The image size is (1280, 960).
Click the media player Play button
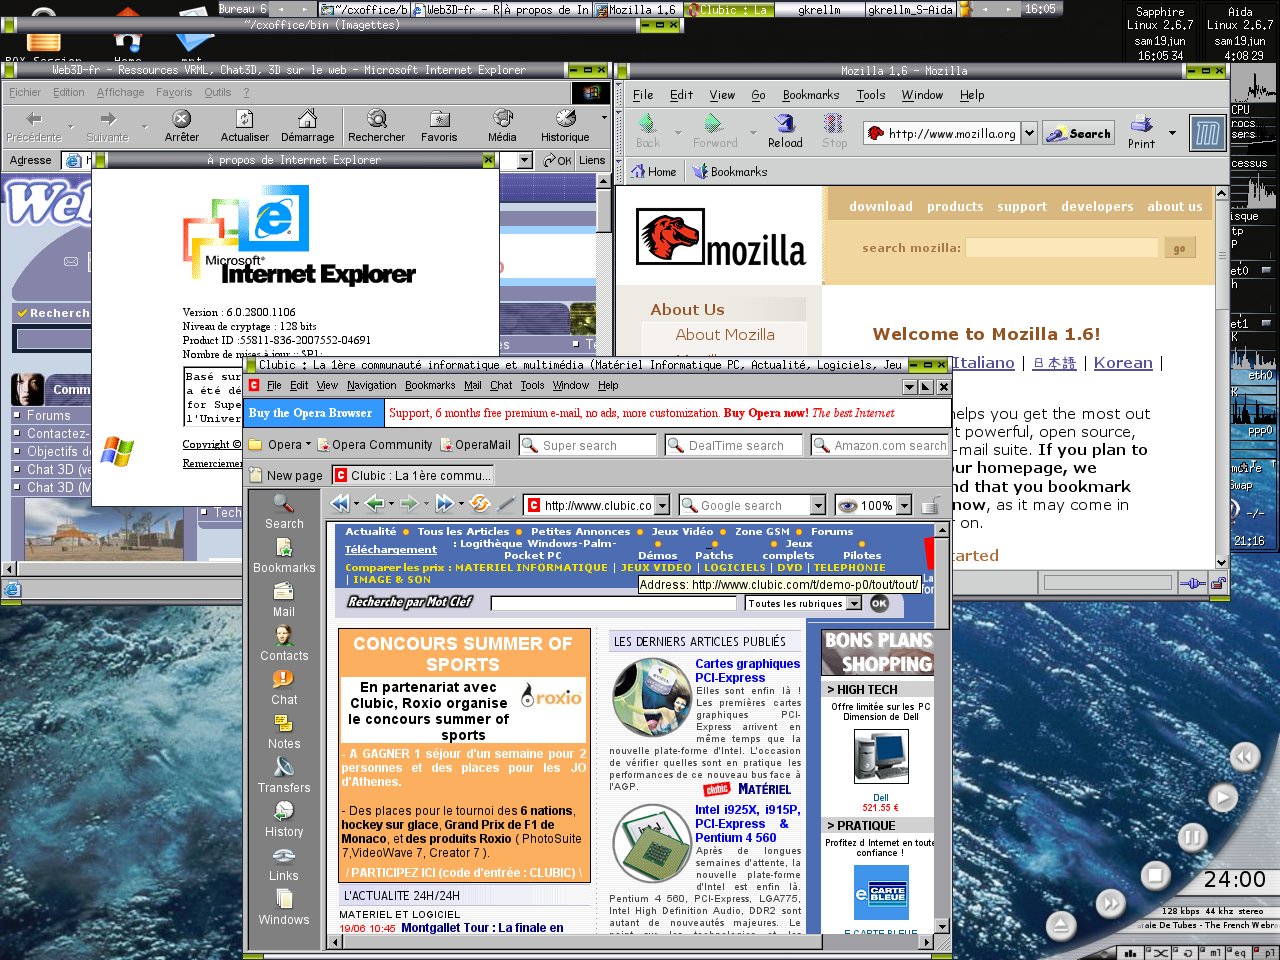(1222, 797)
